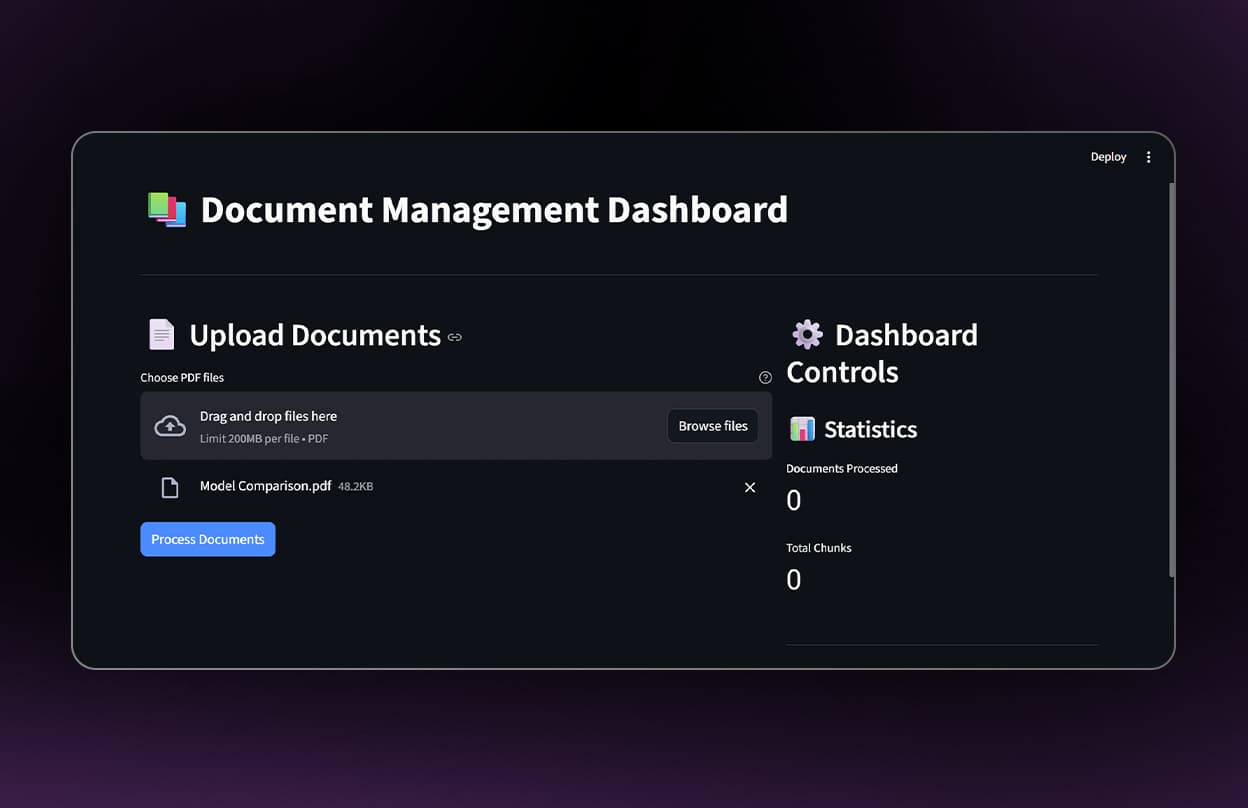
Task: Select the Model Comparison.pdf file name
Action: (x=265, y=486)
